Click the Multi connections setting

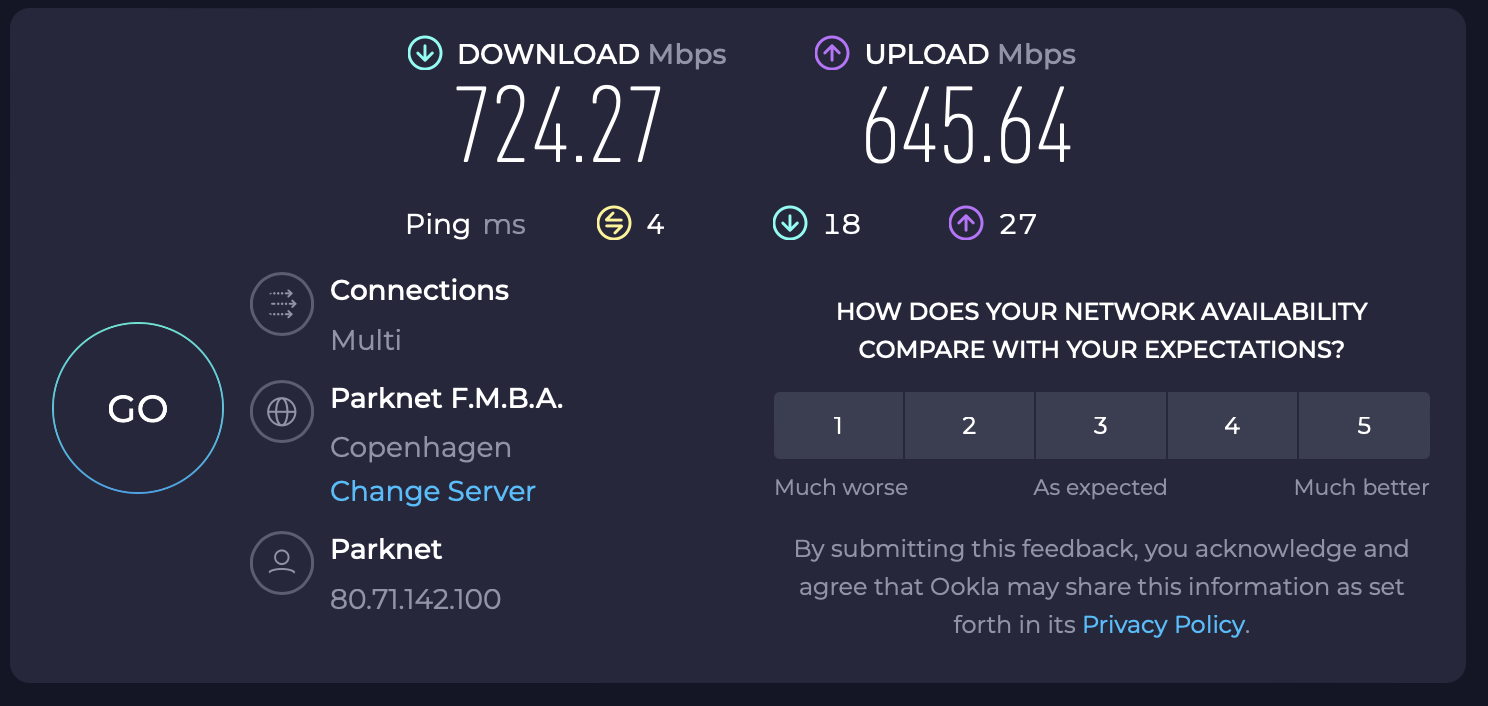pos(366,340)
